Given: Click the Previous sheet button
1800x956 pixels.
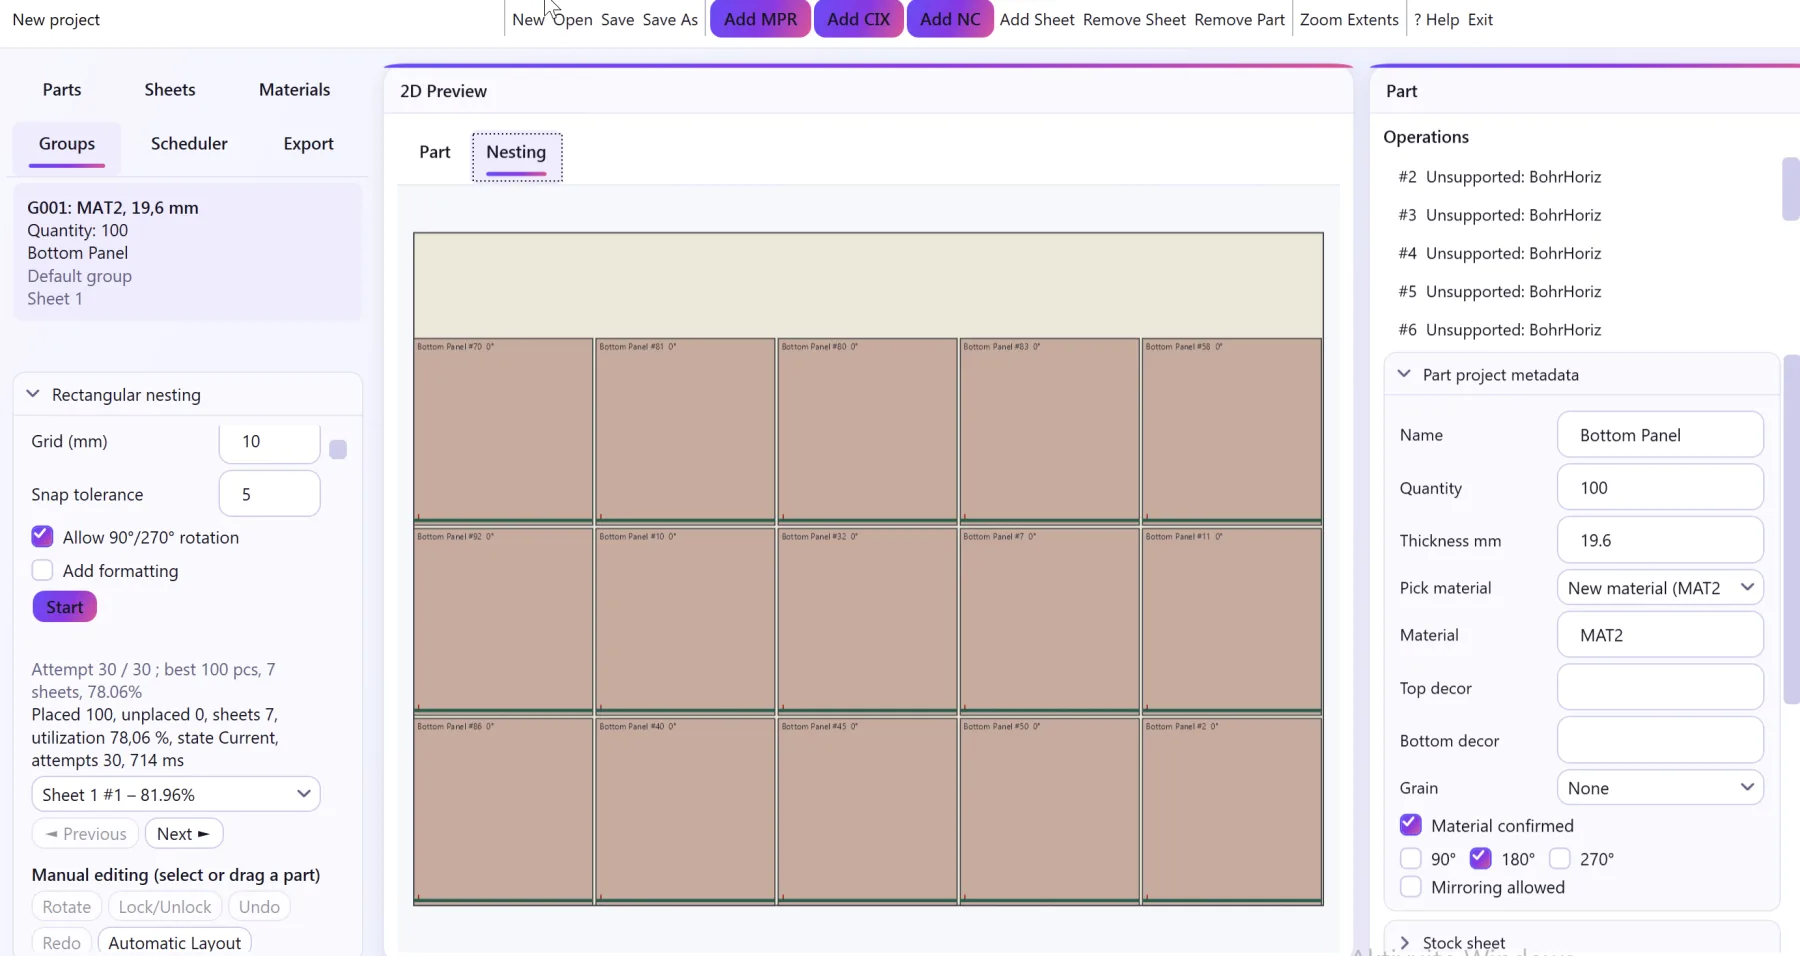Looking at the screenshot, I should [x=86, y=833].
